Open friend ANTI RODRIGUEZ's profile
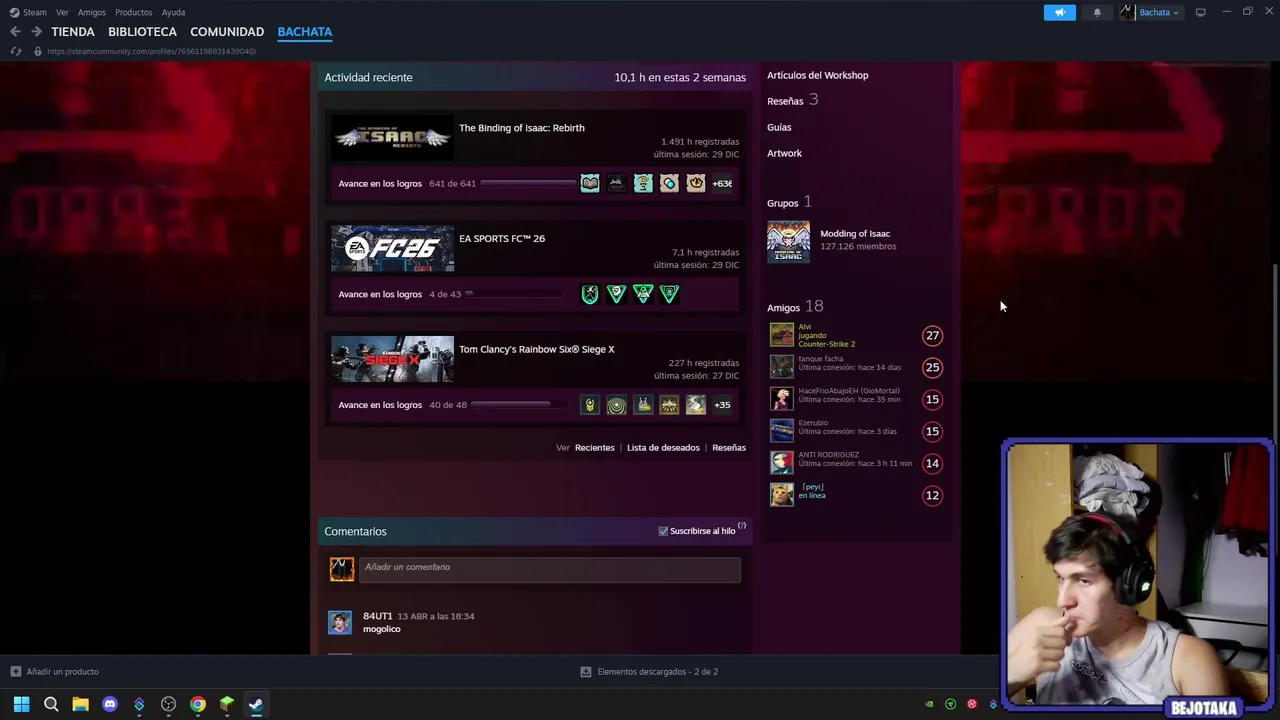Viewport: 1280px width, 720px height. click(x=857, y=463)
